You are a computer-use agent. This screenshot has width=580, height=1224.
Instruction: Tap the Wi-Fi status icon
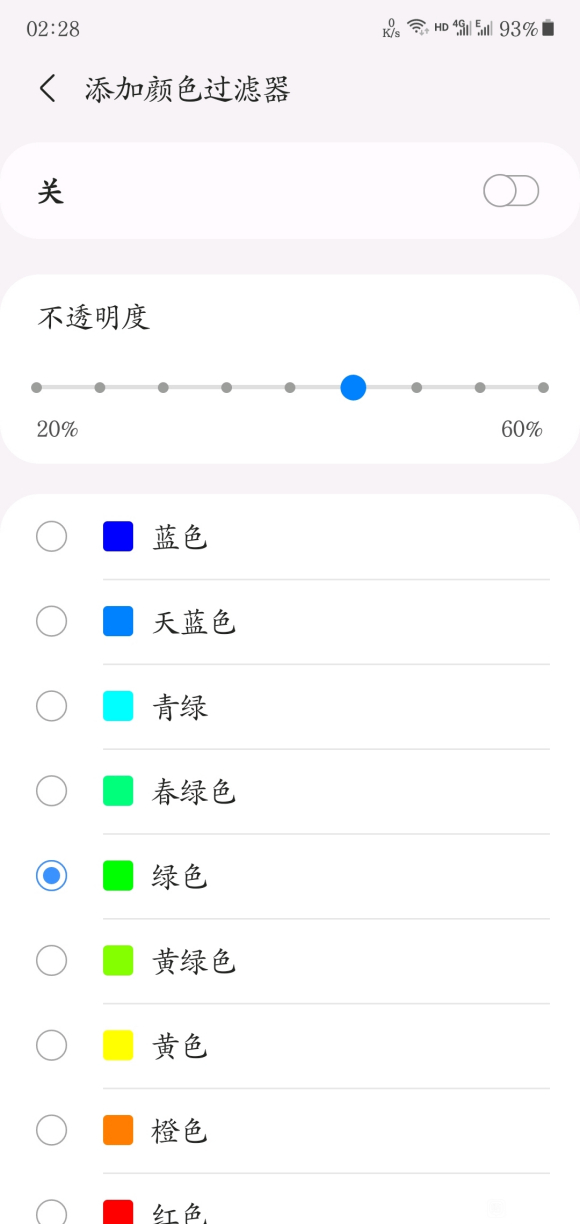click(x=417, y=28)
